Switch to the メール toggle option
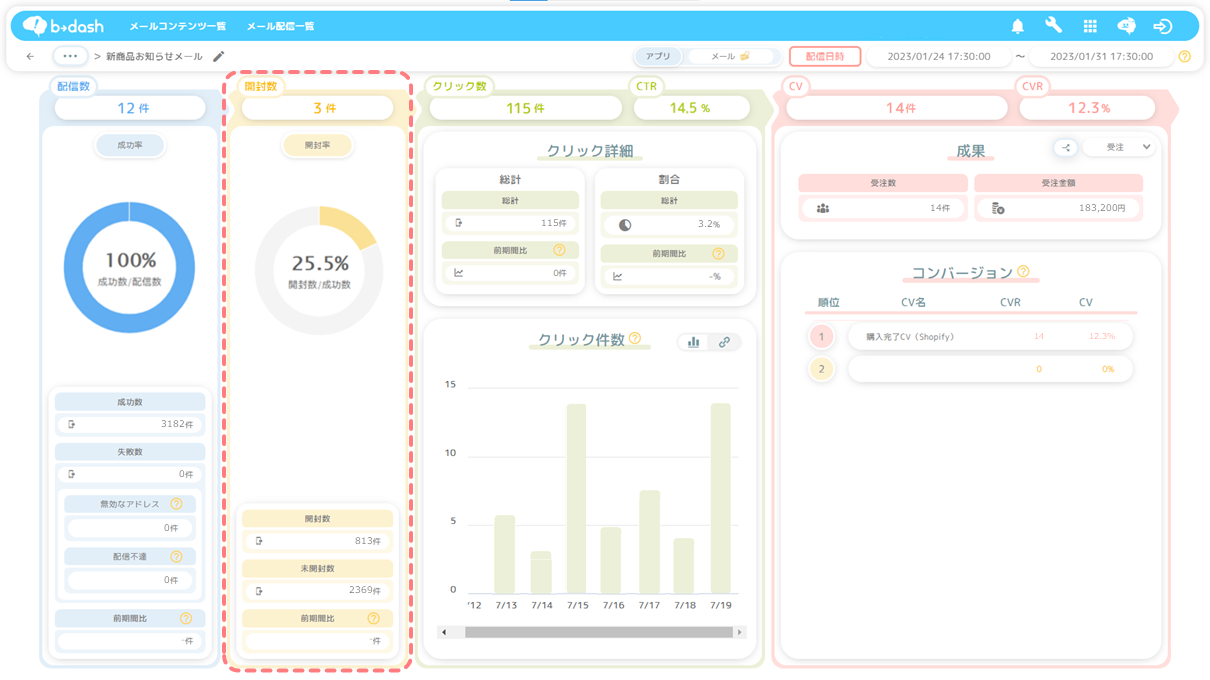The width and height of the screenshot is (1210, 680). point(729,57)
